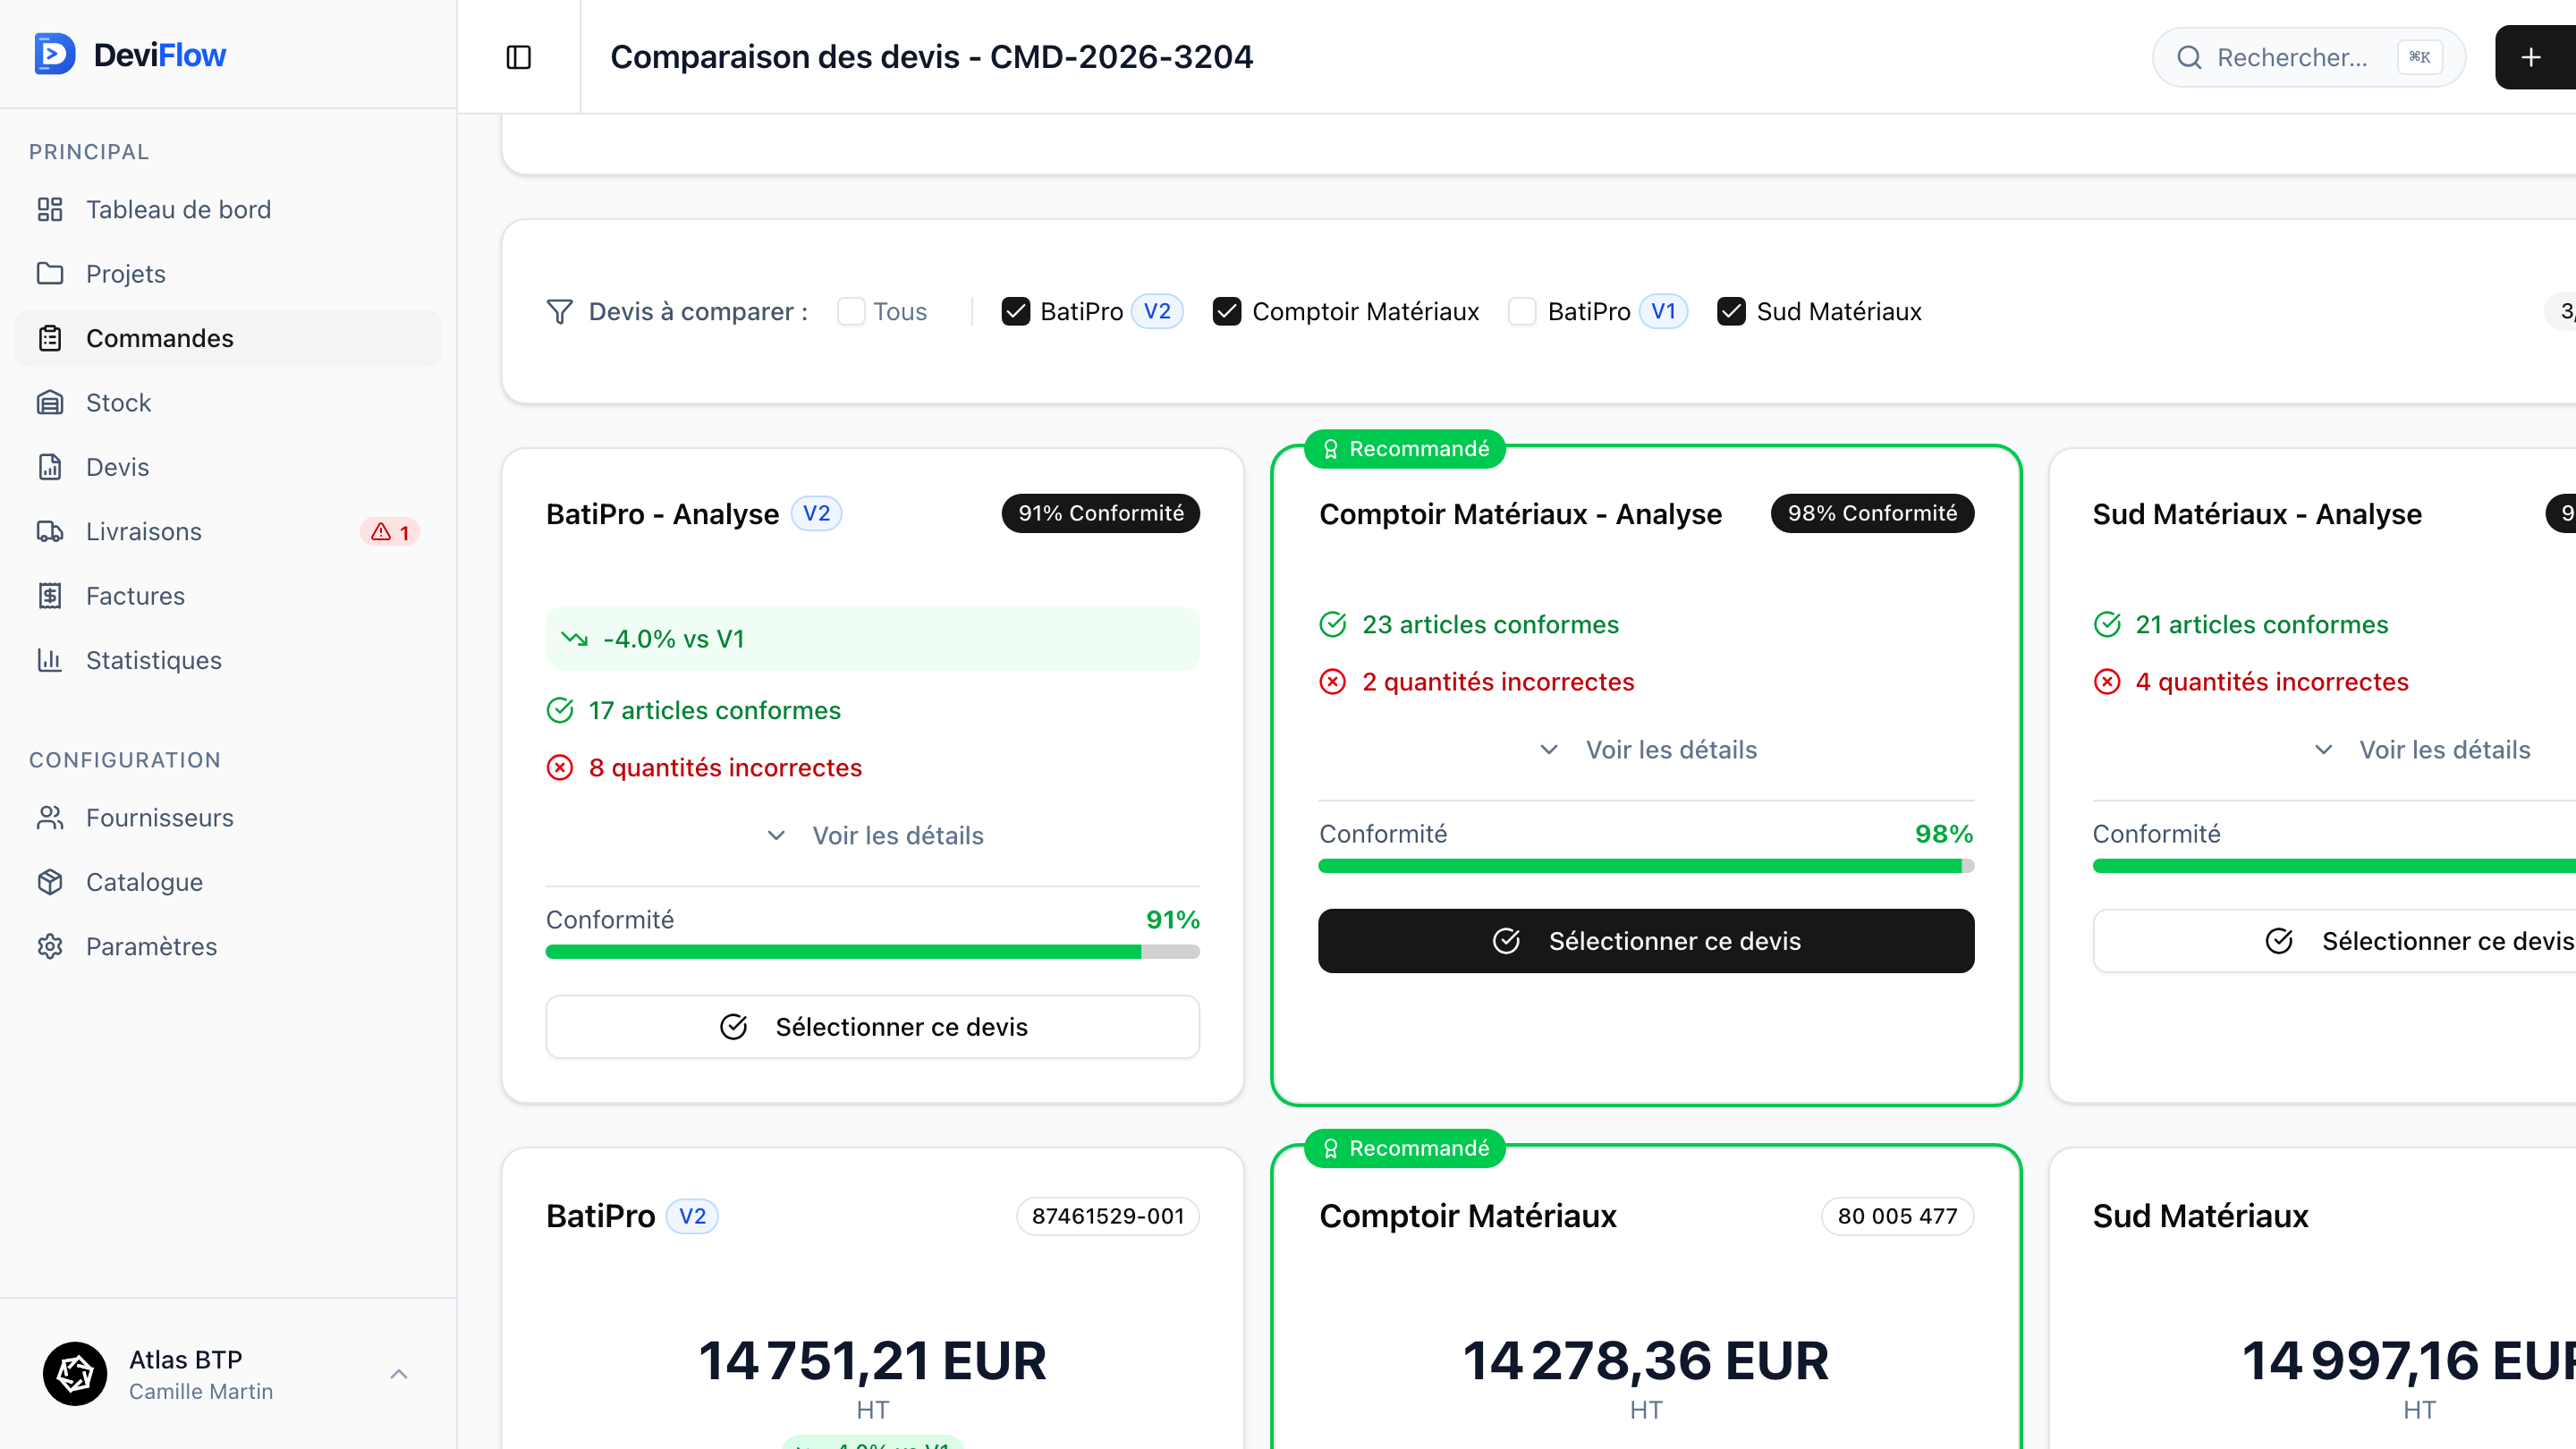Uncheck the BatiPro V2 checkbox
This screenshot has width=2576, height=1449.
click(1016, 312)
